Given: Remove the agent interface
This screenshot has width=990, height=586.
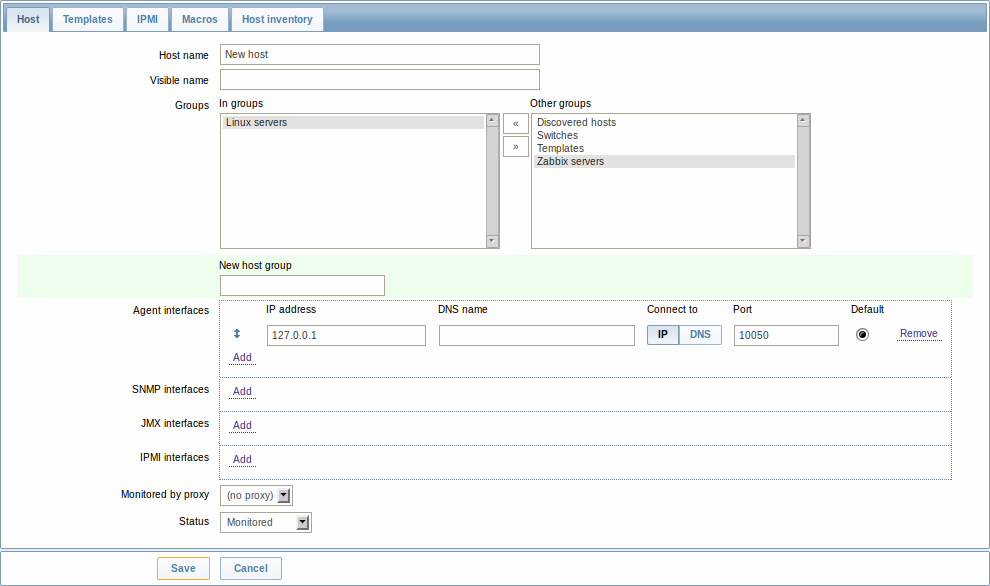Looking at the screenshot, I should tap(917, 333).
